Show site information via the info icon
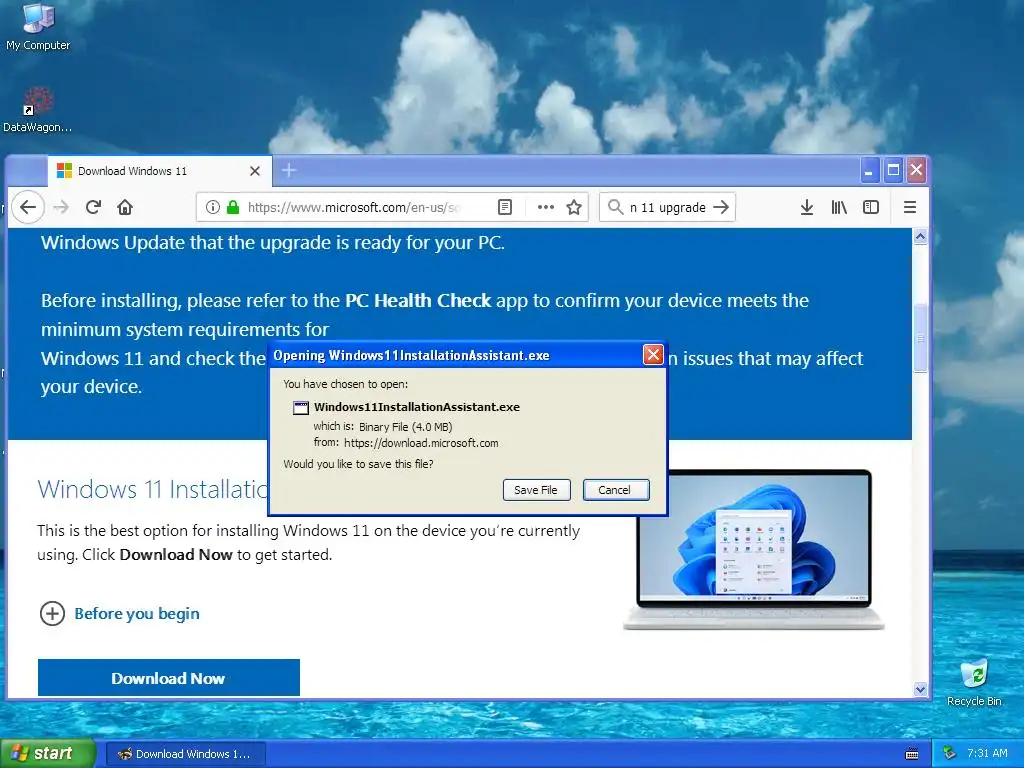 click(212, 207)
